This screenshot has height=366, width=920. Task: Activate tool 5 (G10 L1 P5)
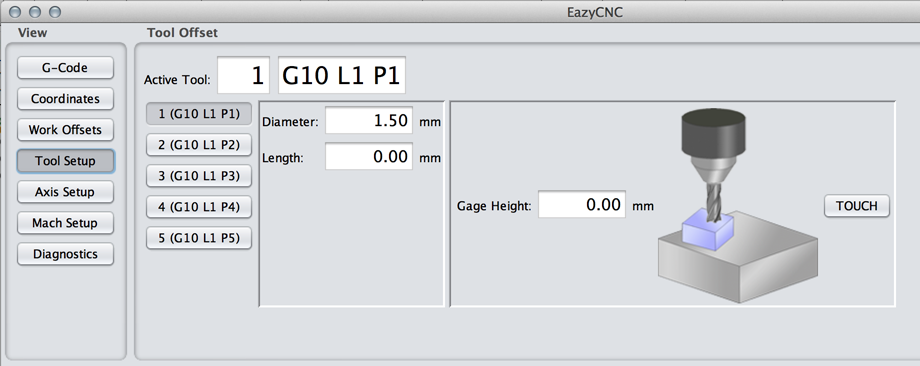199,238
